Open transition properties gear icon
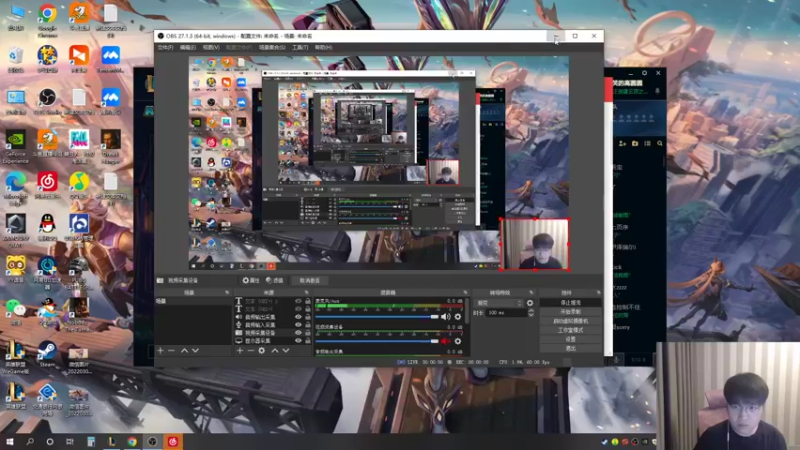Viewport: 800px width, 450px height. [x=530, y=303]
